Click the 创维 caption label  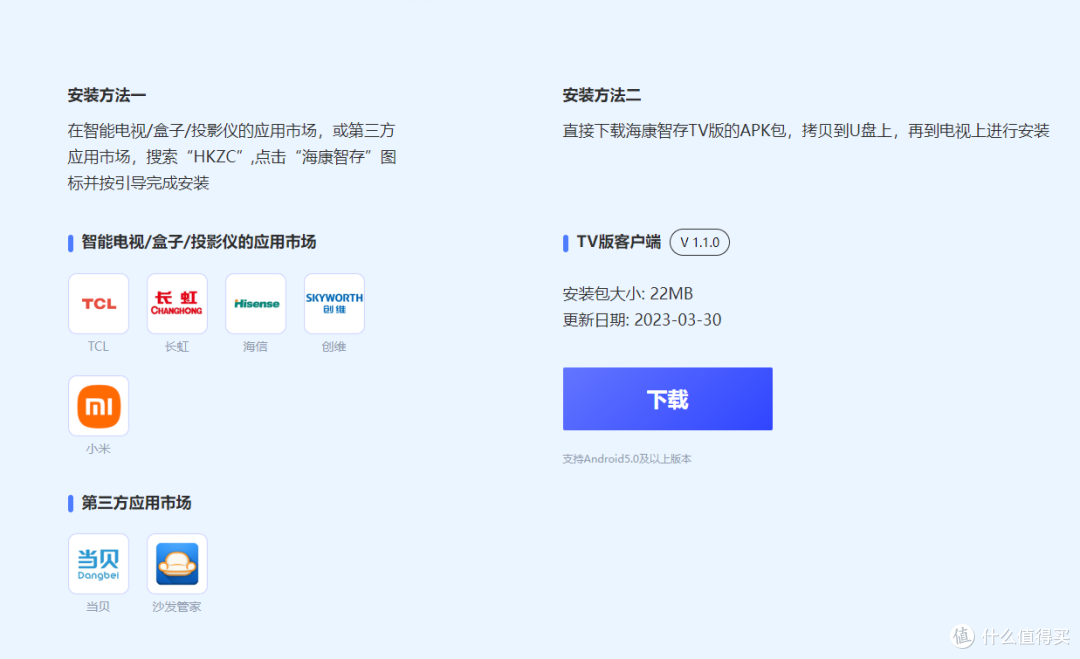[334, 346]
